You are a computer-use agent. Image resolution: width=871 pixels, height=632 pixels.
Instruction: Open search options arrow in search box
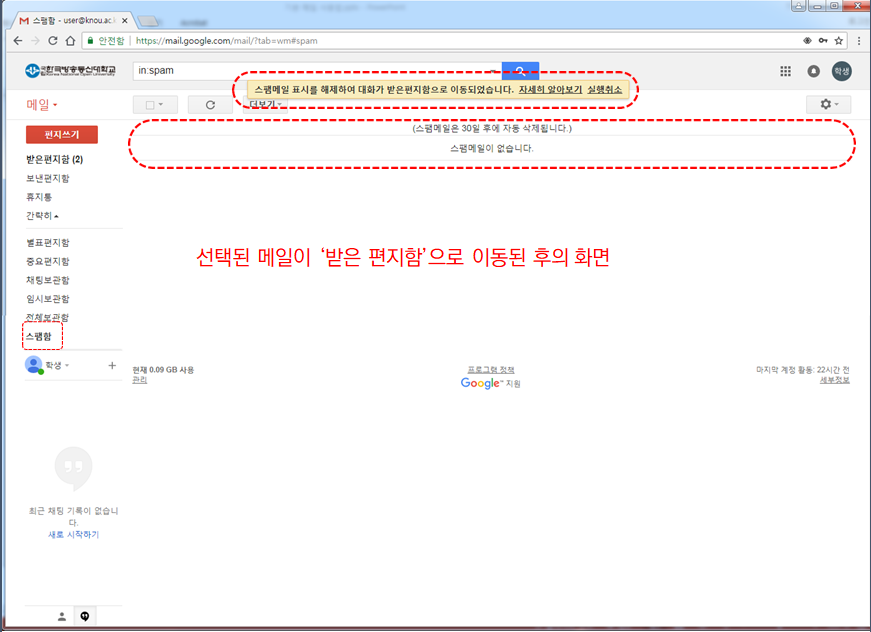493,71
